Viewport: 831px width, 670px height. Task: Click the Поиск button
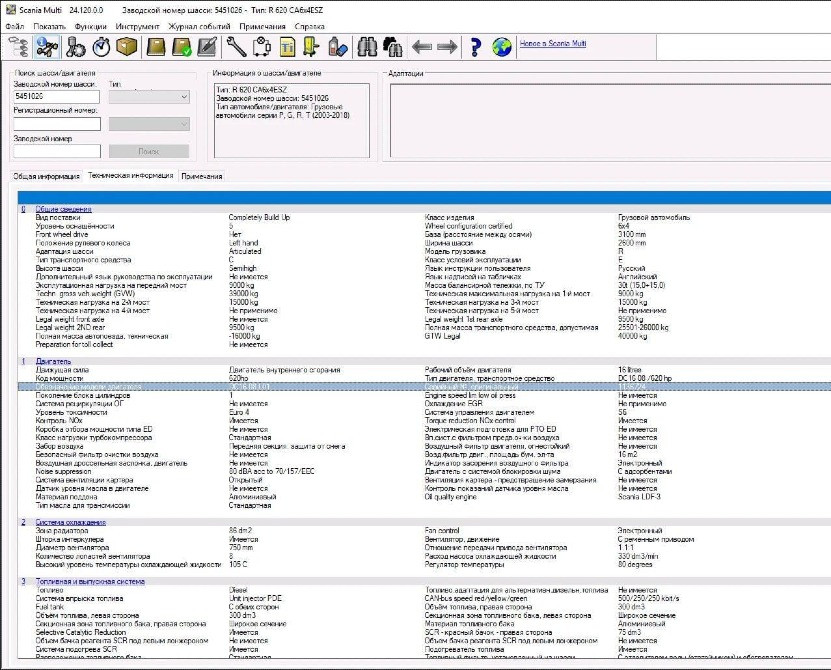click(149, 151)
